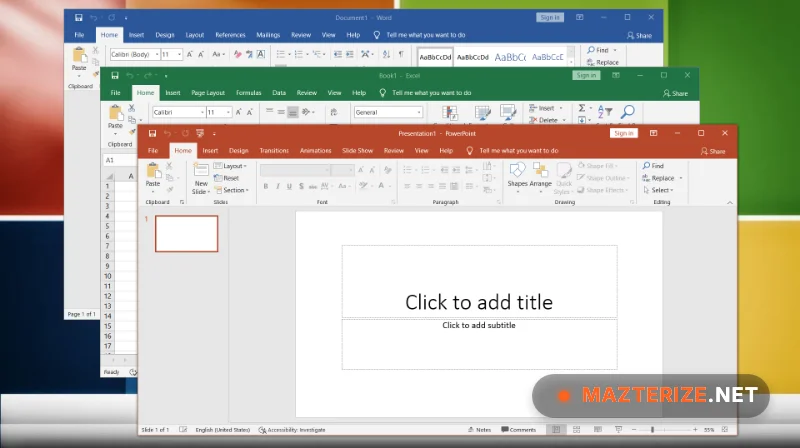Open Select dropdown in PowerPoint Editing group

click(x=658, y=190)
